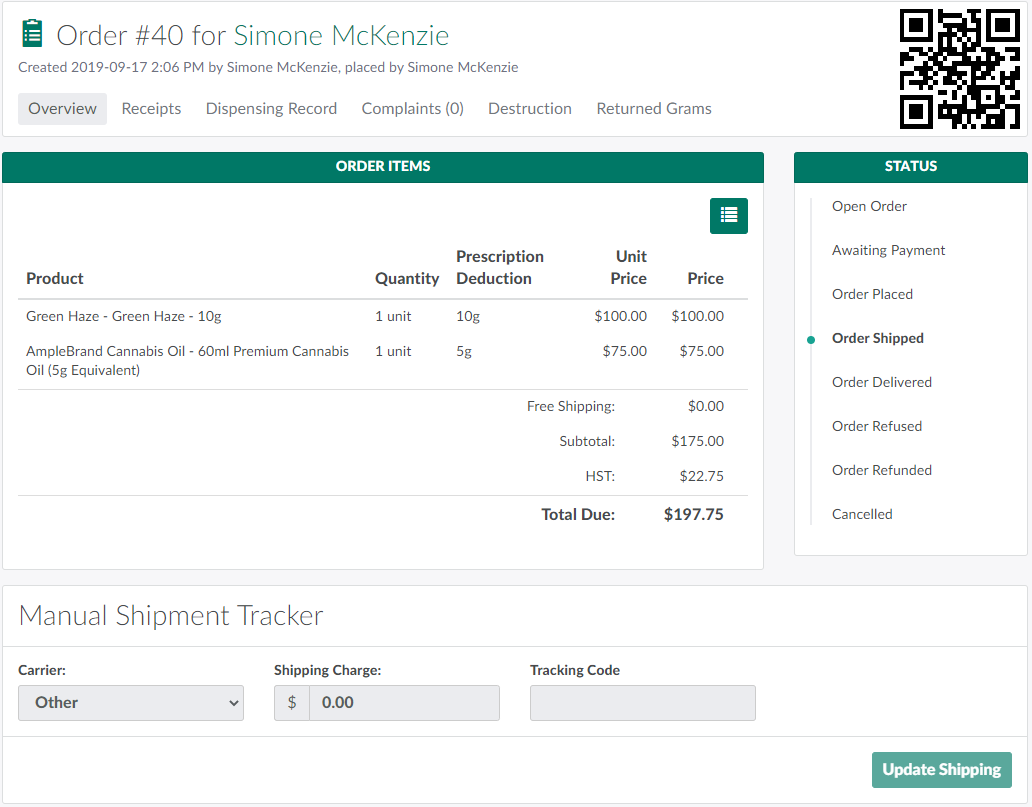
Task: Select the Awaiting Payment status
Action: pos(888,250)
